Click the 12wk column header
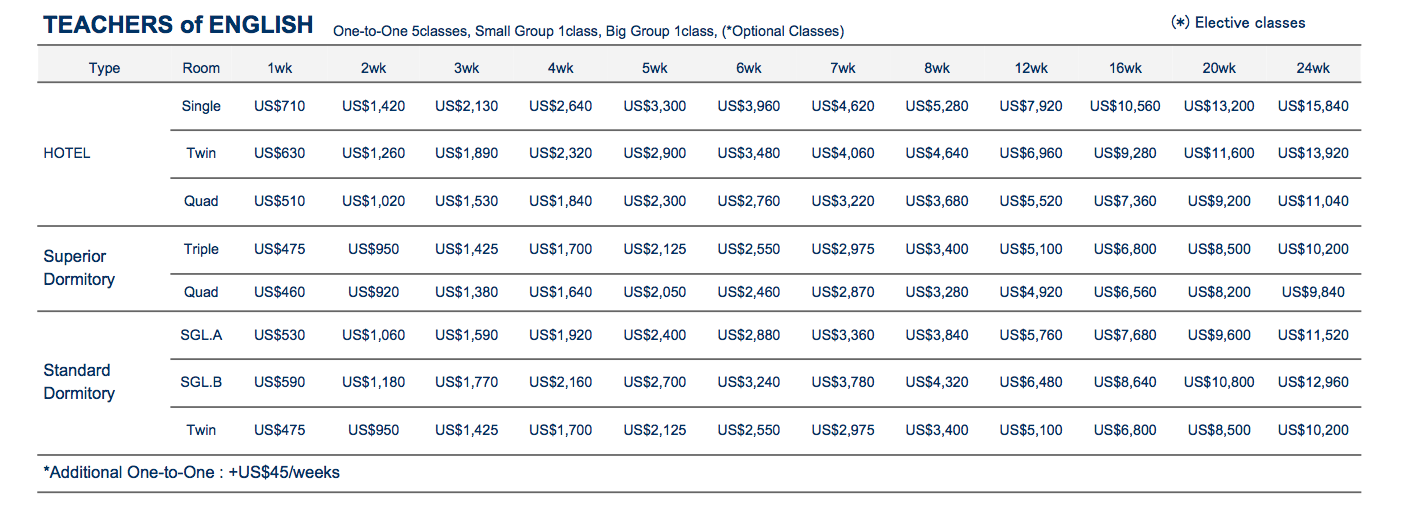The image size is (1412, 510). click(x=1031, y=68)
